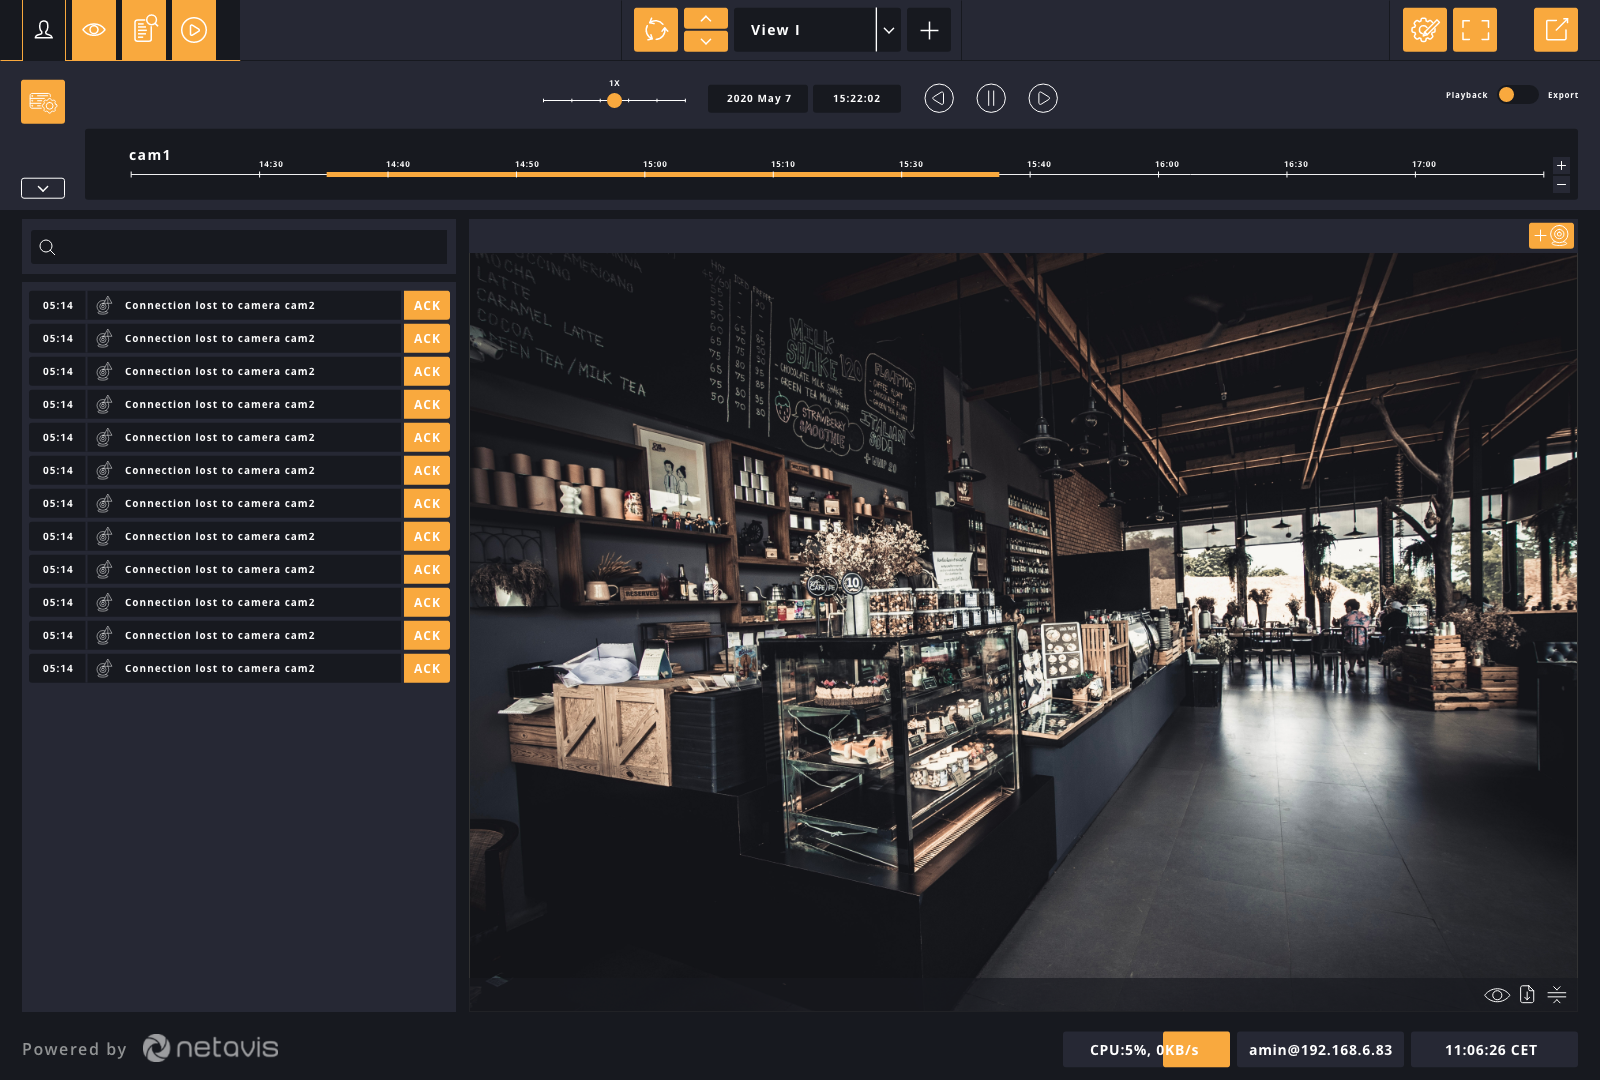The width and height of the screenshot is (1600, 1080).
Task: Switch to the live view eye tab
Action: coord(94,30)
